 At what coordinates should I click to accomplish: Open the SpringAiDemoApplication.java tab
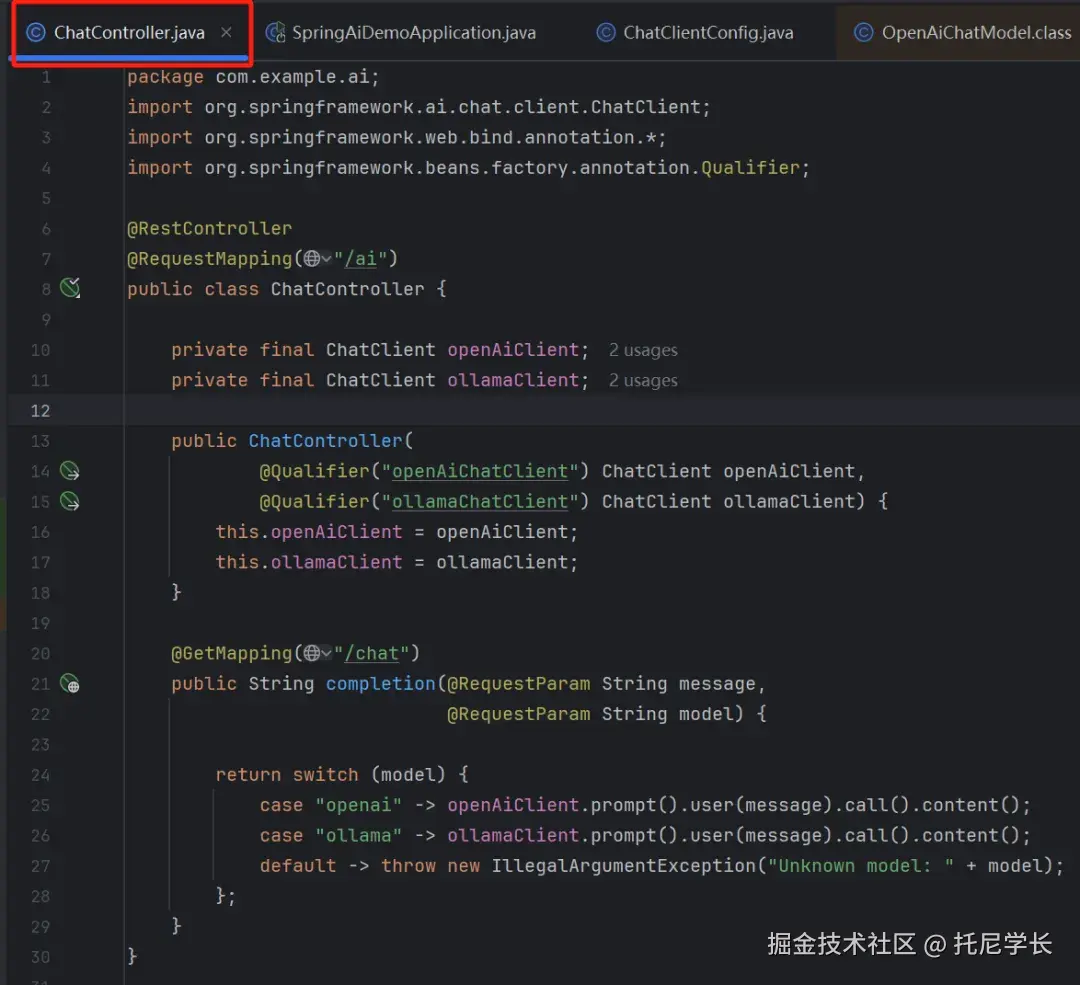401,32
